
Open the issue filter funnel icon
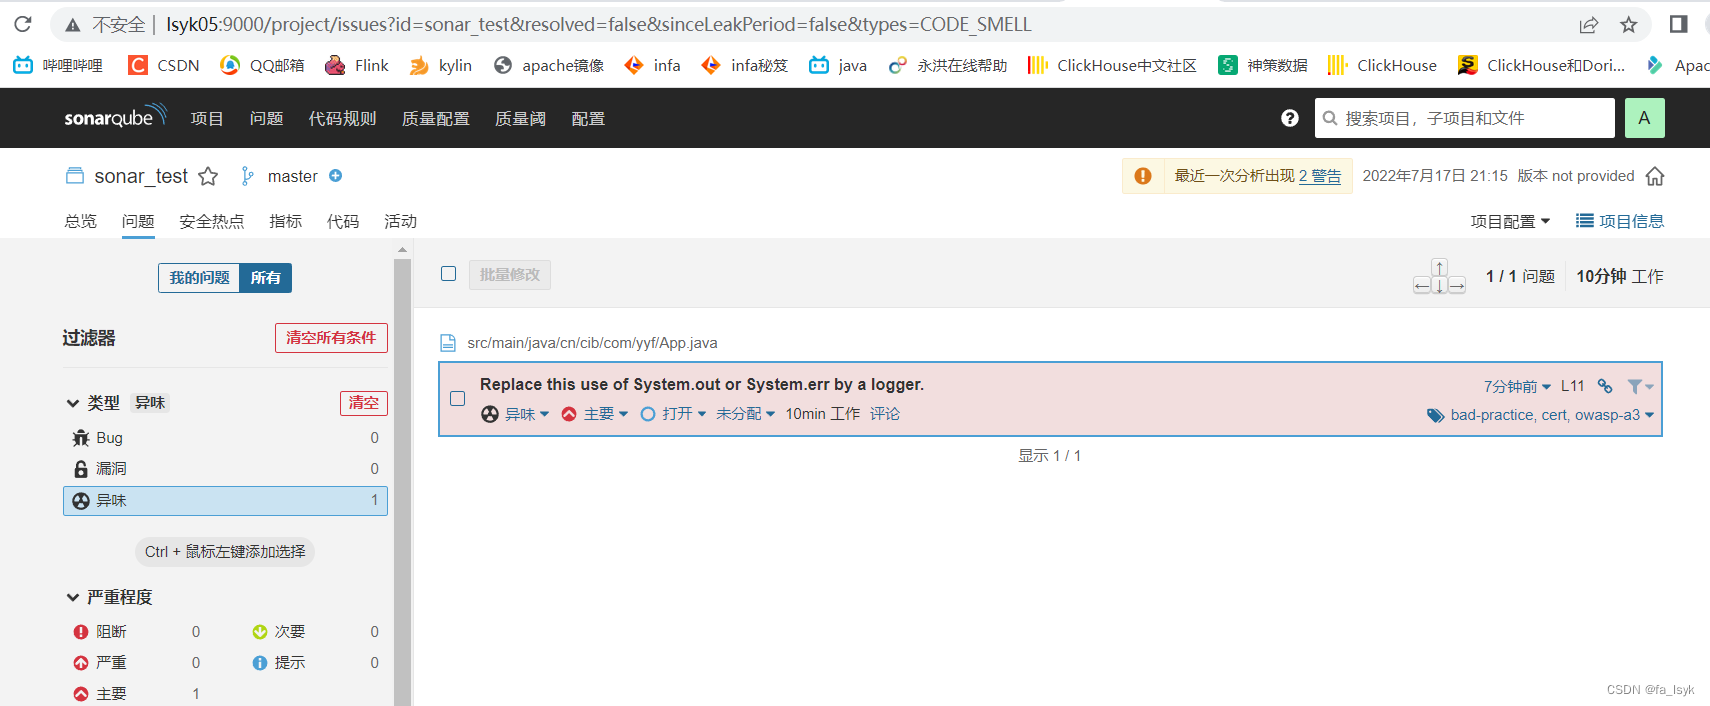coord(1640,386)
